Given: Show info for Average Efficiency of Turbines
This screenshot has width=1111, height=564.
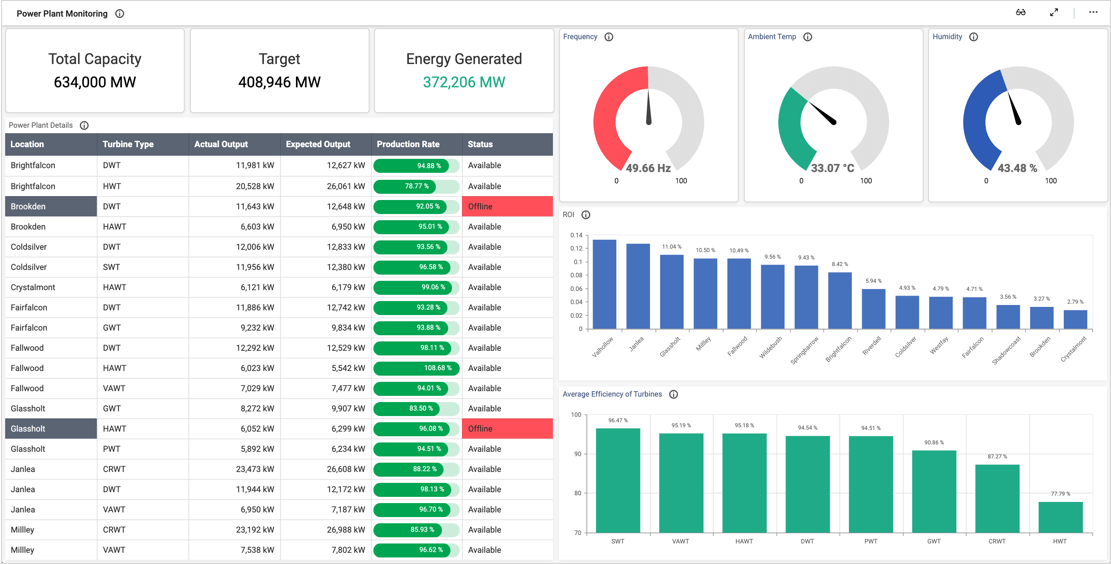Looking at the screenshot, I should [x=674, y=395].
